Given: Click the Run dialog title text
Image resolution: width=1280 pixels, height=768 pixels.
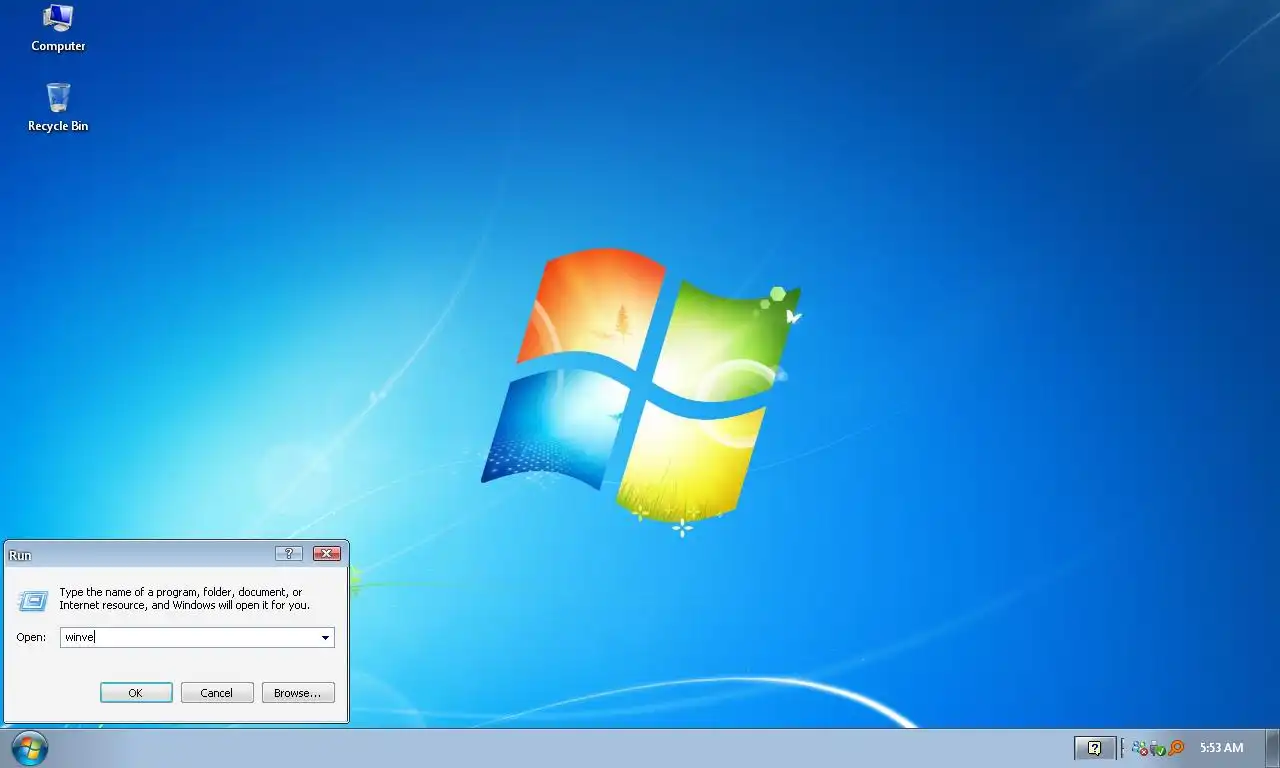Looking at the screenshot, I should [x=19, y=555].
